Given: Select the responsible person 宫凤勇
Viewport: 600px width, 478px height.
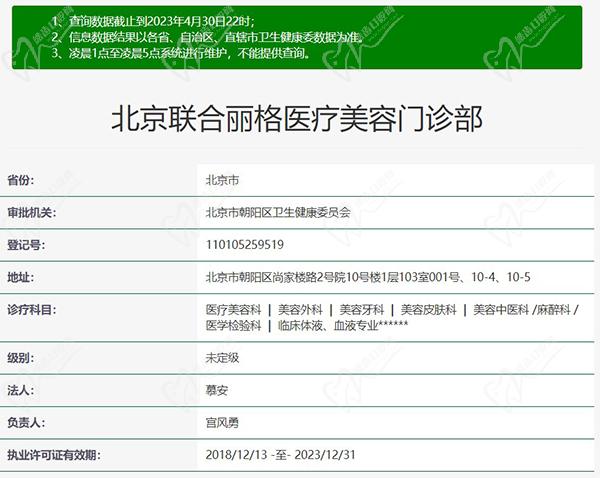Looking at the screenshot, I should pyautogui.click(x=222, y=422).
